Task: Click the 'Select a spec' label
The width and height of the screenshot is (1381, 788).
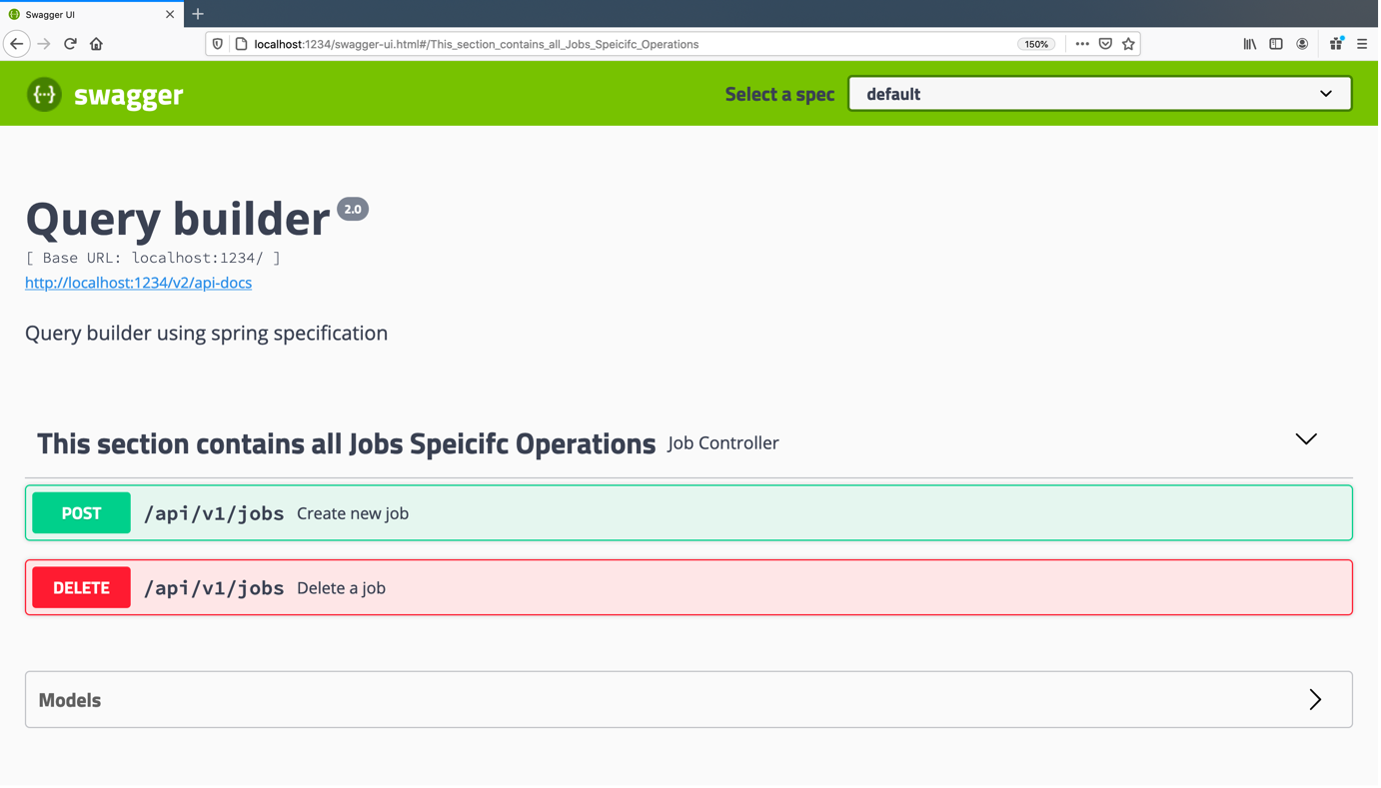Action: [780, 94]
